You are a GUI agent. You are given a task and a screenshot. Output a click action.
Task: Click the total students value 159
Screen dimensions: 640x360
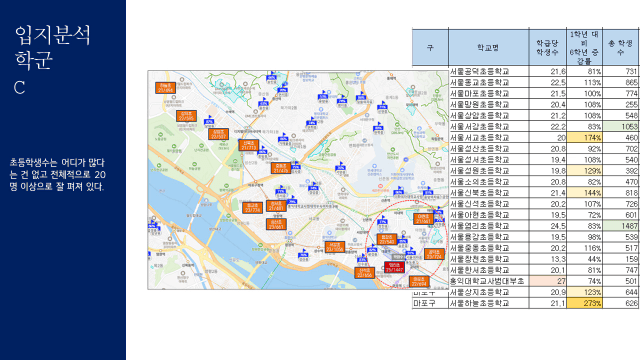coord(621,259)
